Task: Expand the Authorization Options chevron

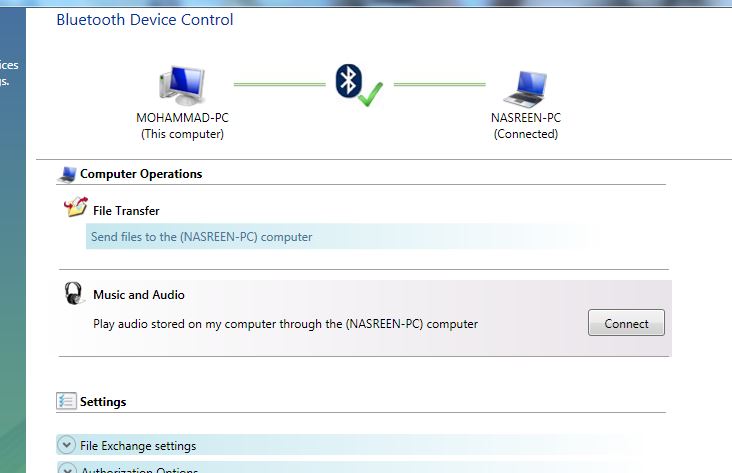Action: point(68,468)
